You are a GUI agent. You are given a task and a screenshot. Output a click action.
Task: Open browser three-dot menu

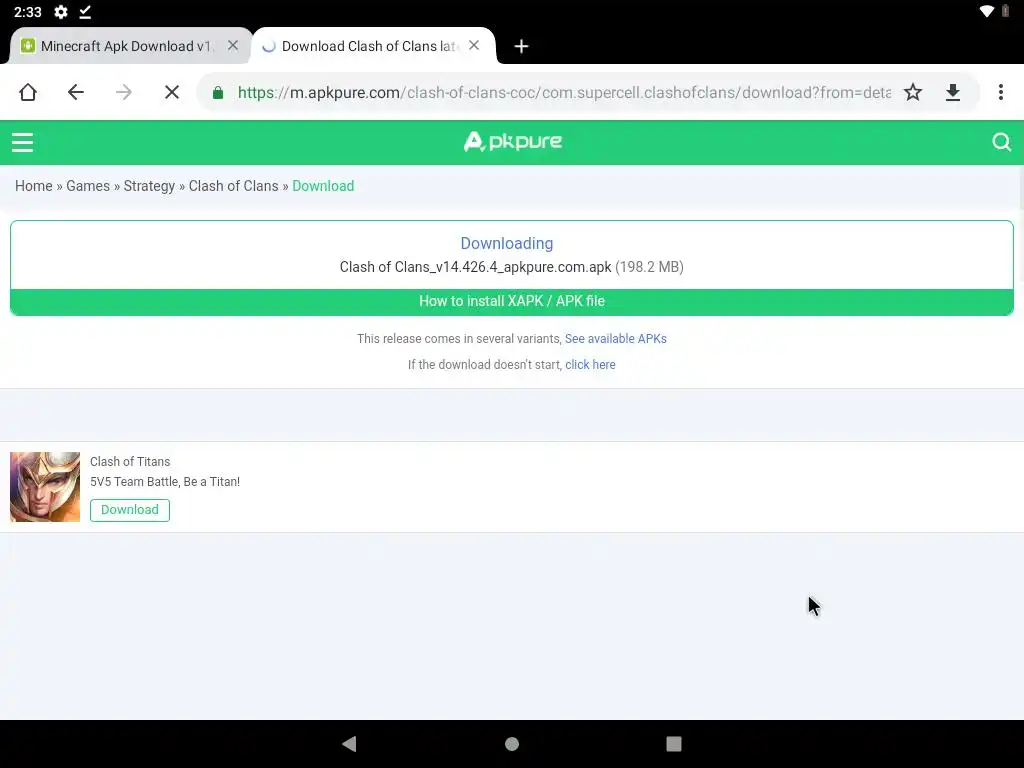pyautogui.click(x=1000, y=92)
